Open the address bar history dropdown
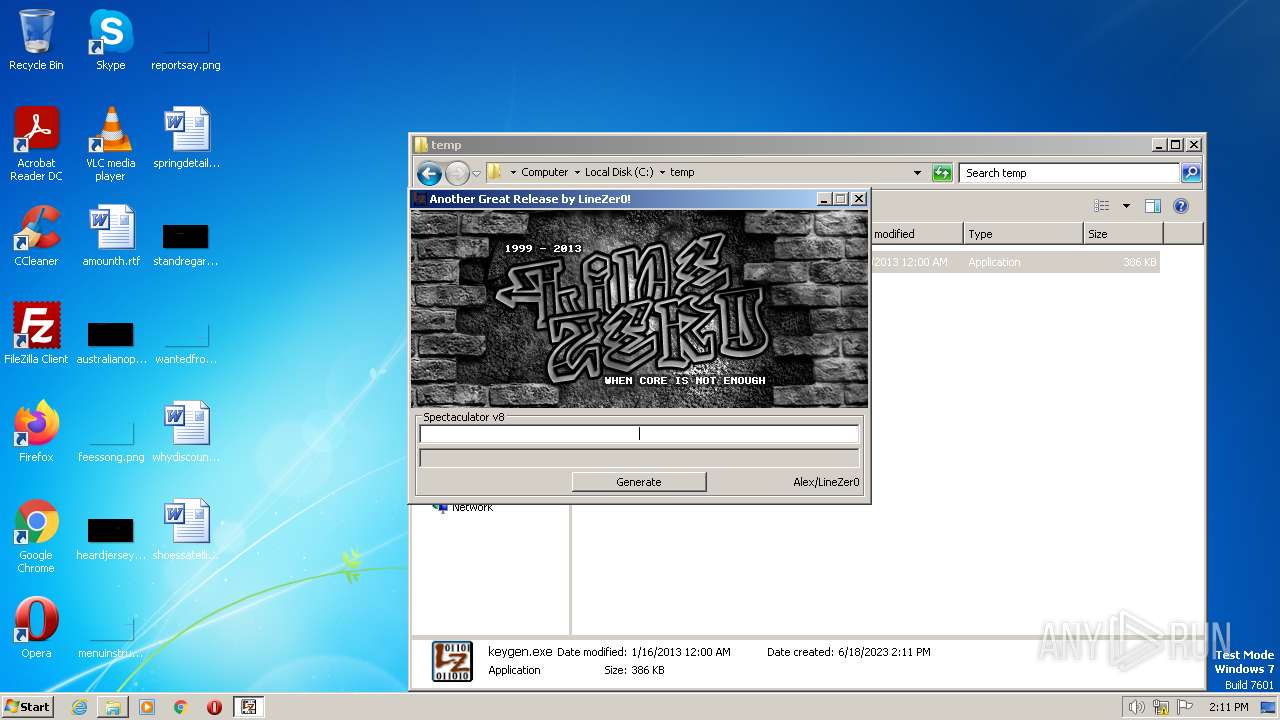The width and height of the screenshot is (1280, 720). 917,173
